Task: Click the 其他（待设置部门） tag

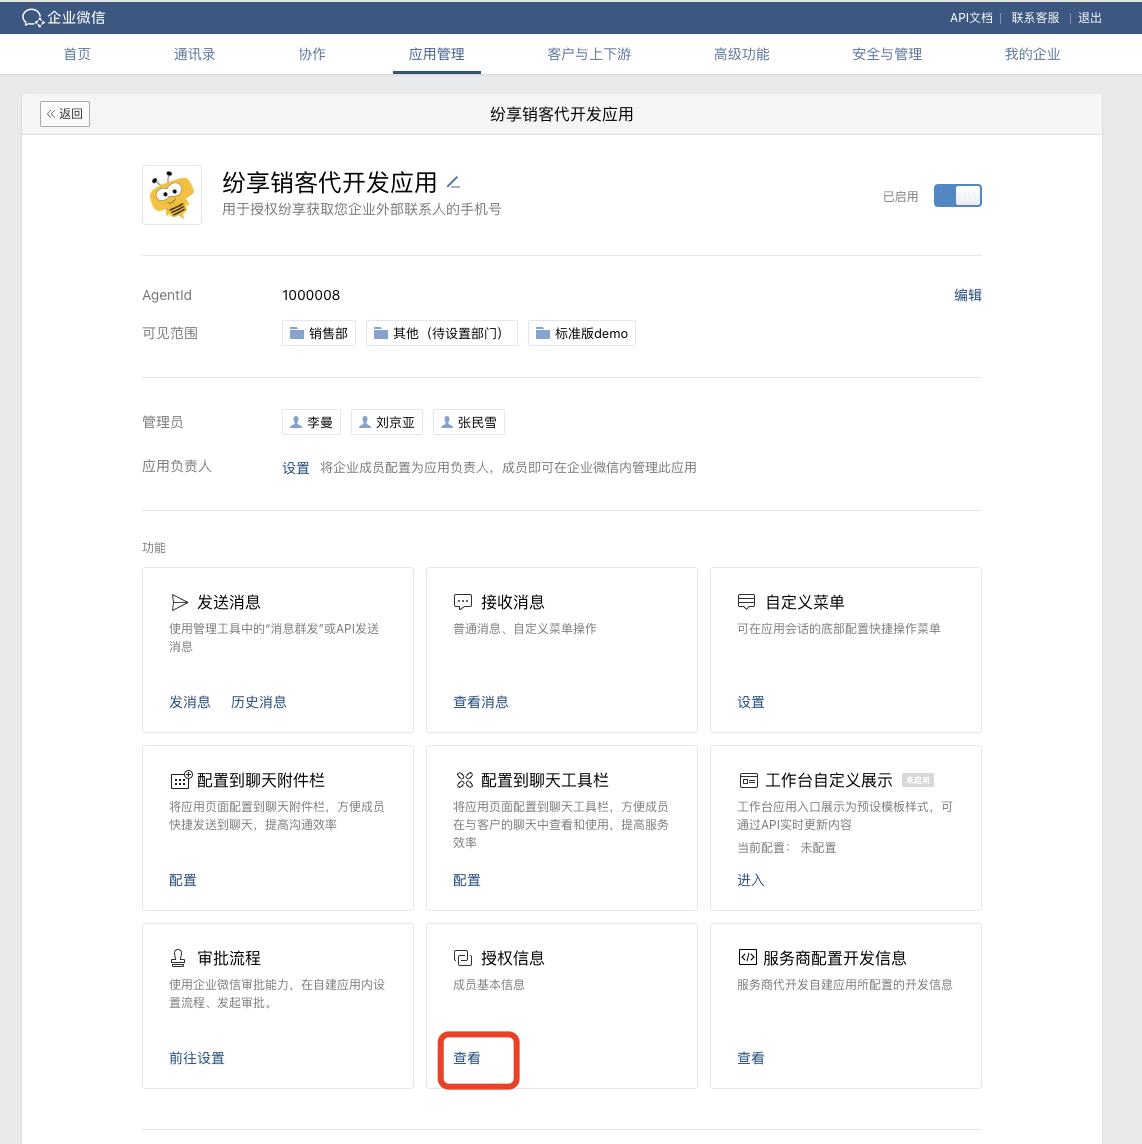Action: point(441,333)
